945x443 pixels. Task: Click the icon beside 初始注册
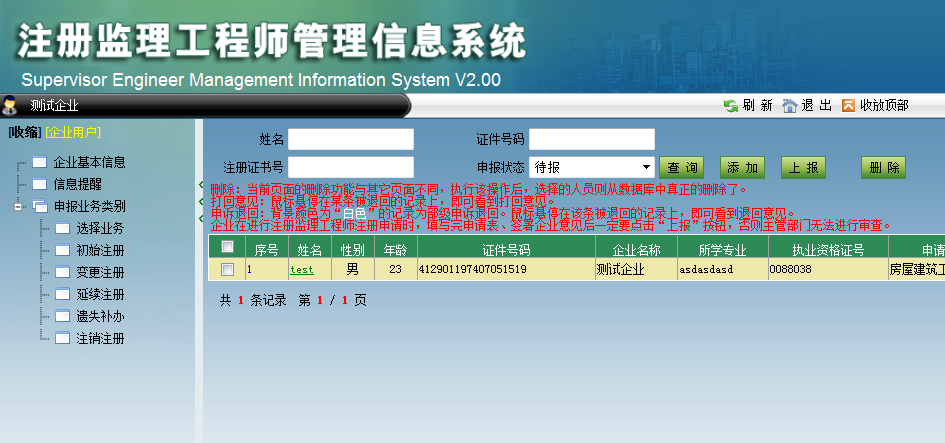point(62,250)
